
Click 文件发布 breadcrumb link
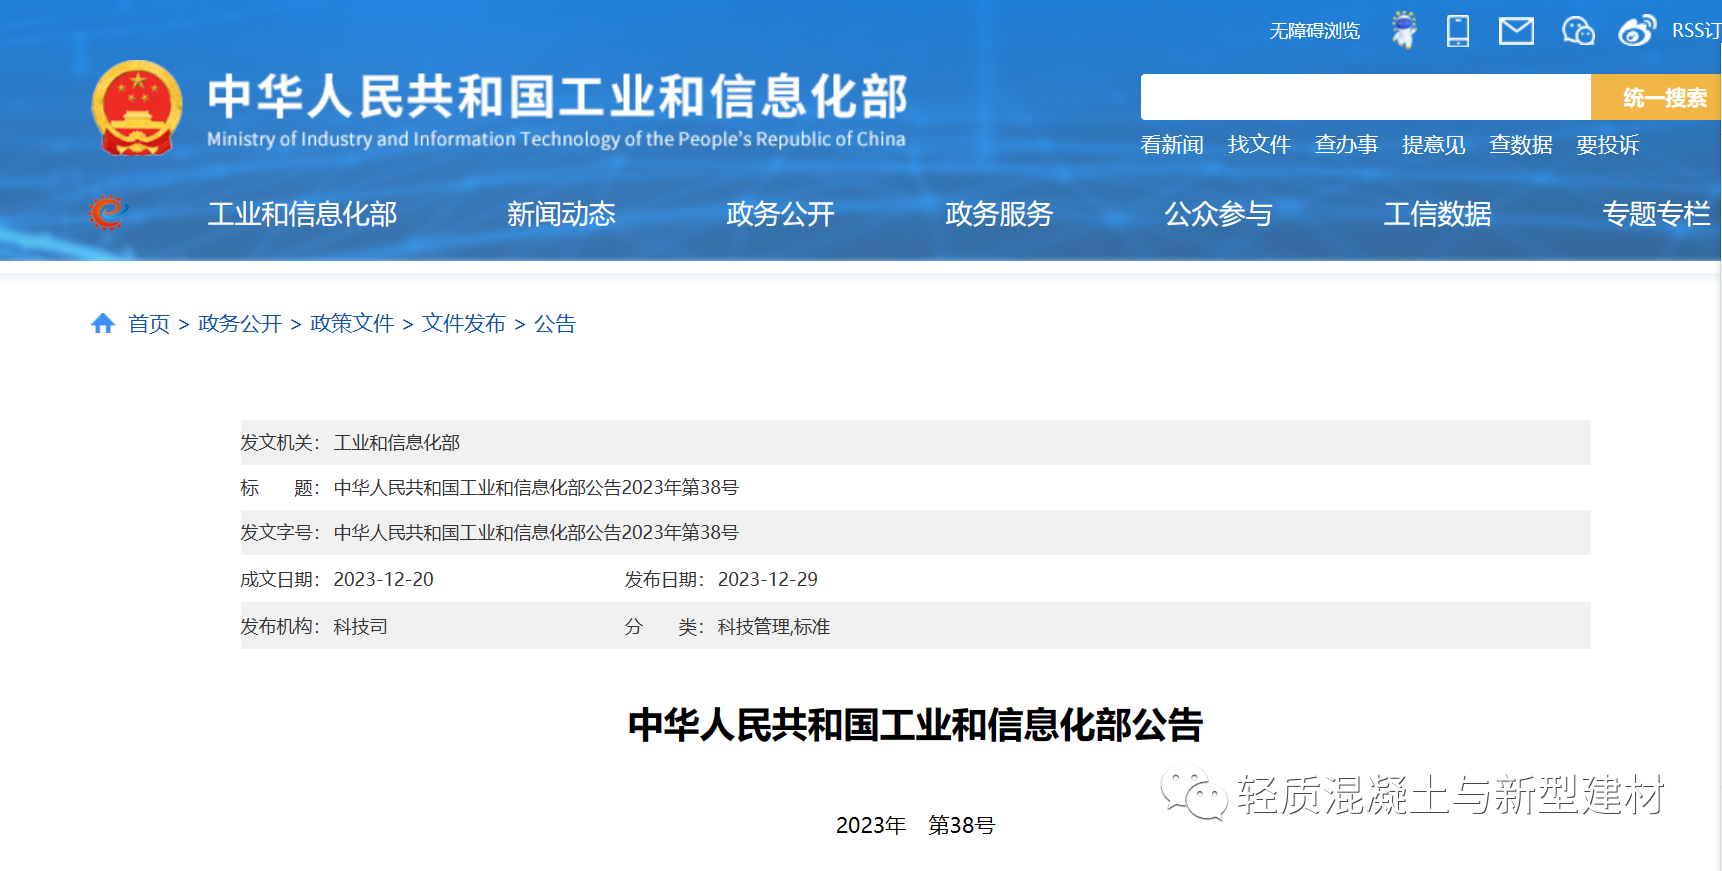(x=464, y=323)
